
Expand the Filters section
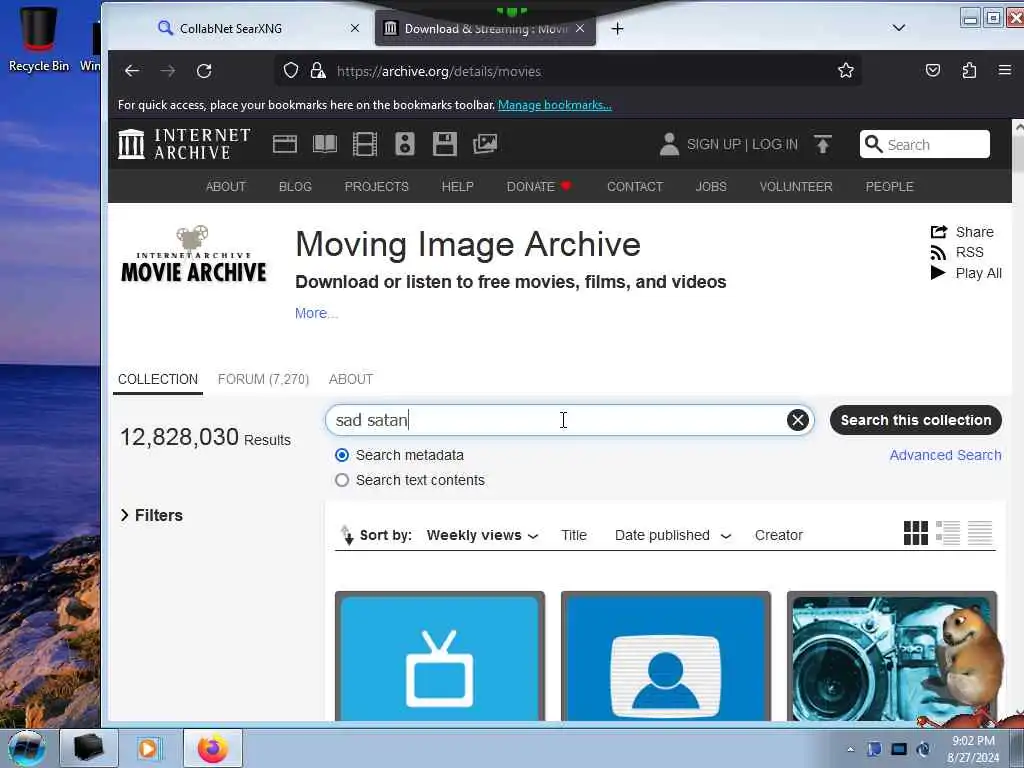tap(152, 515)
